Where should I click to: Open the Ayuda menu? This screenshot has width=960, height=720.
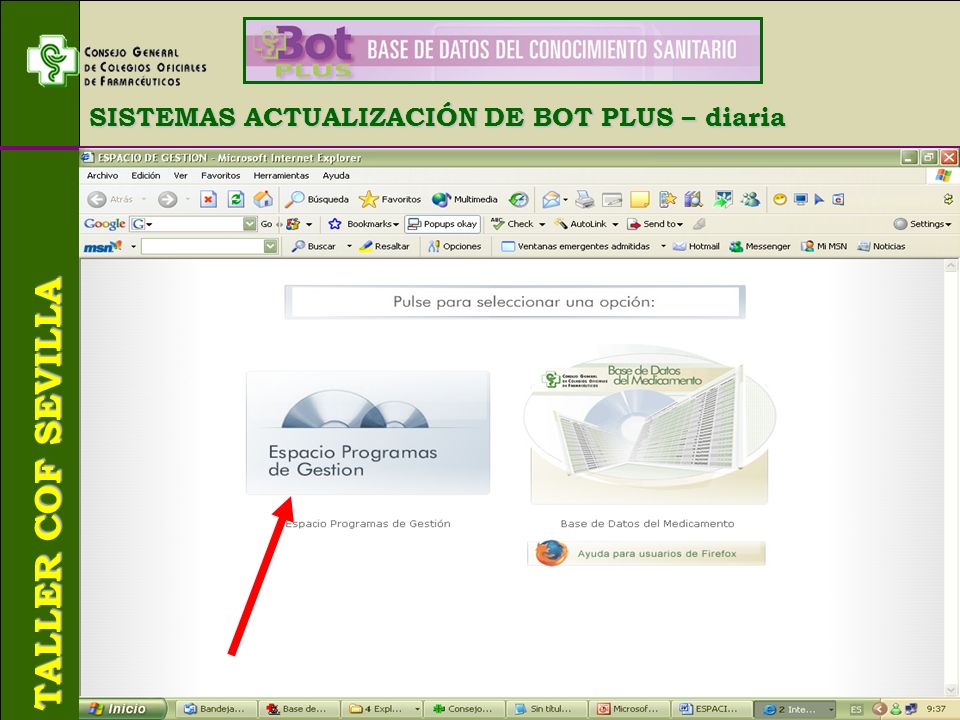tap(336, 176)
